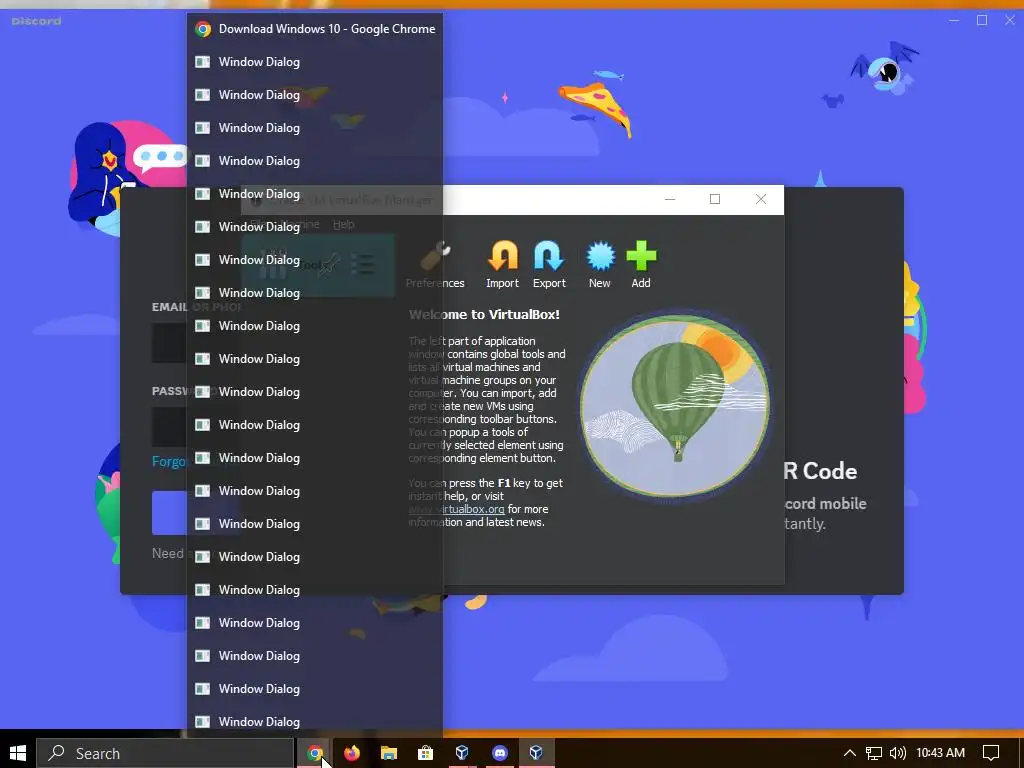Minimize the Discord window
1024x768 pixels.
954,20
